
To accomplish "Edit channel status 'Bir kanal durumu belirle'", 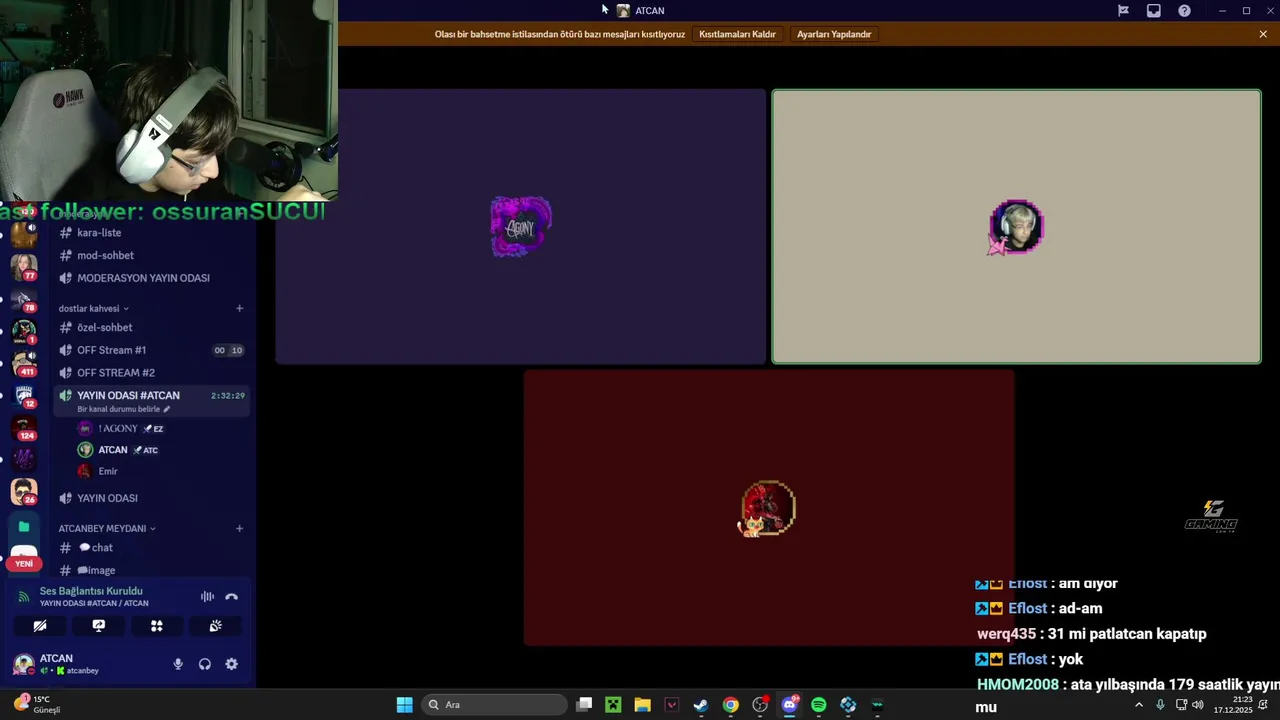I will [124, 409].
